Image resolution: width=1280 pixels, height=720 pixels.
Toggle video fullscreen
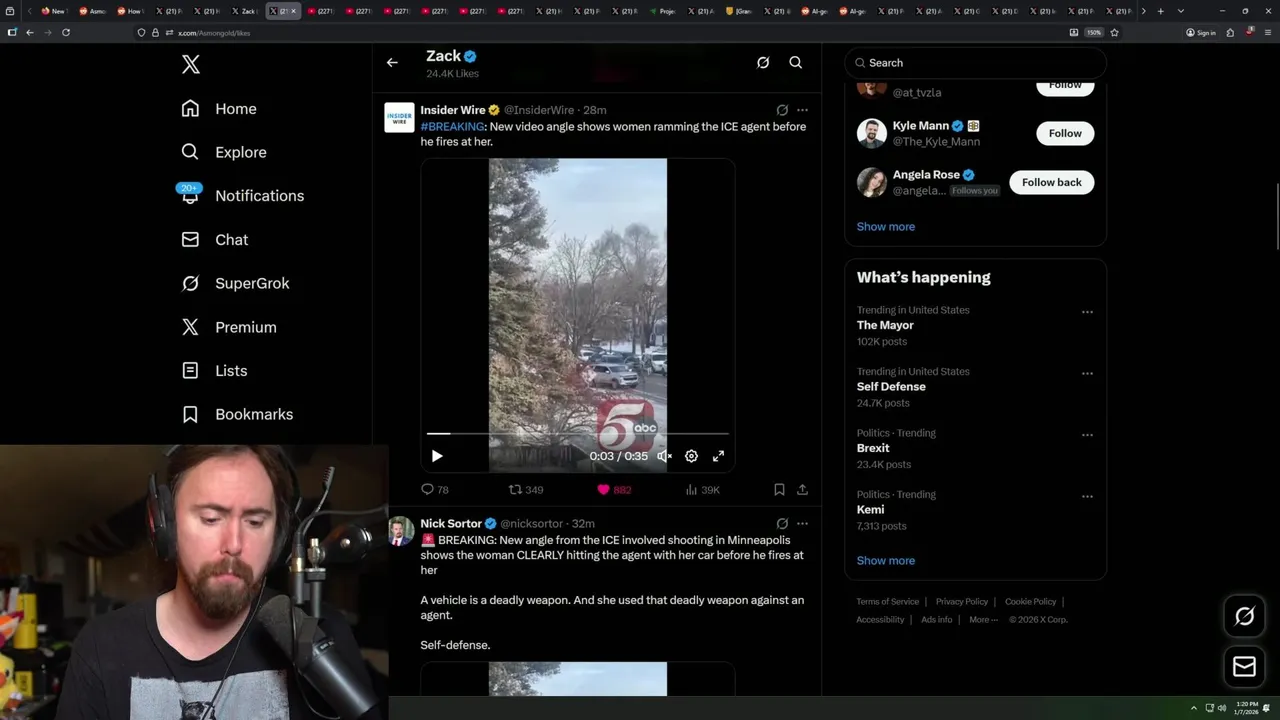pos(718,456)
